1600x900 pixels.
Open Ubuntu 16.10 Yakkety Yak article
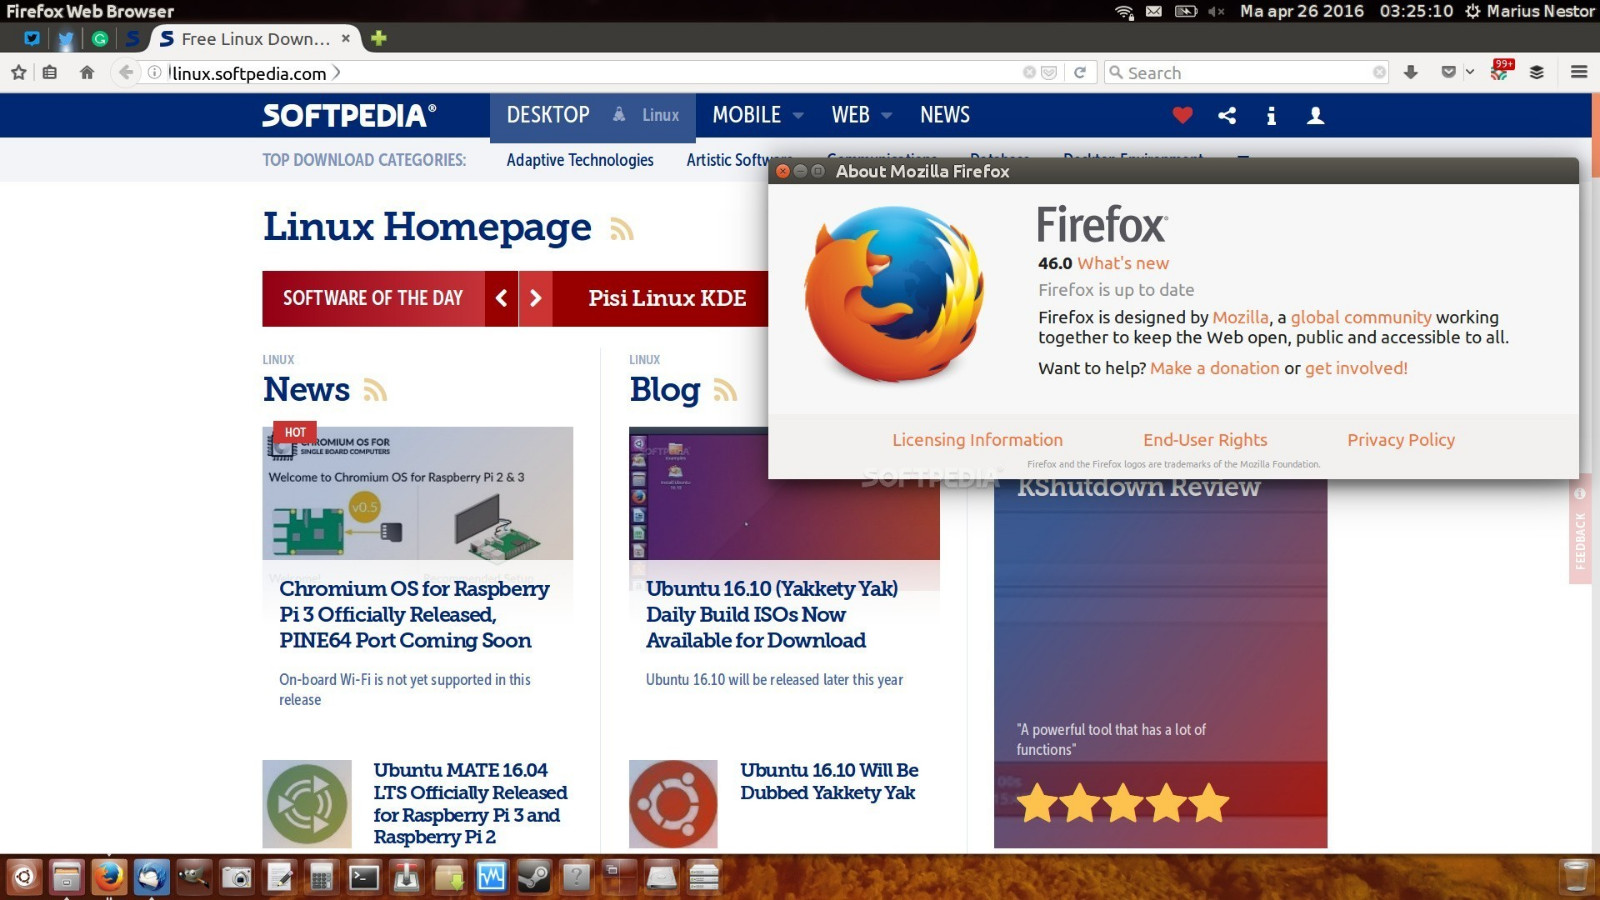click(829, 781)
